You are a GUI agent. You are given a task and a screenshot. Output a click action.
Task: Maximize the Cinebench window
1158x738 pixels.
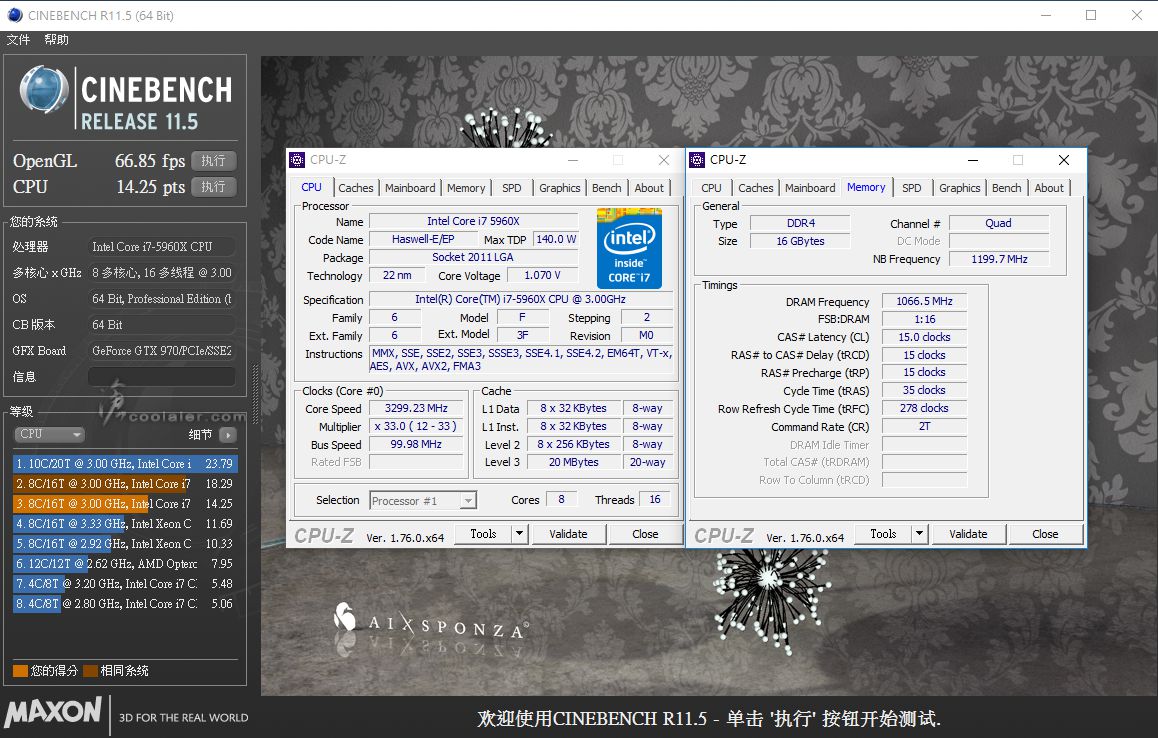[1091, 15]
